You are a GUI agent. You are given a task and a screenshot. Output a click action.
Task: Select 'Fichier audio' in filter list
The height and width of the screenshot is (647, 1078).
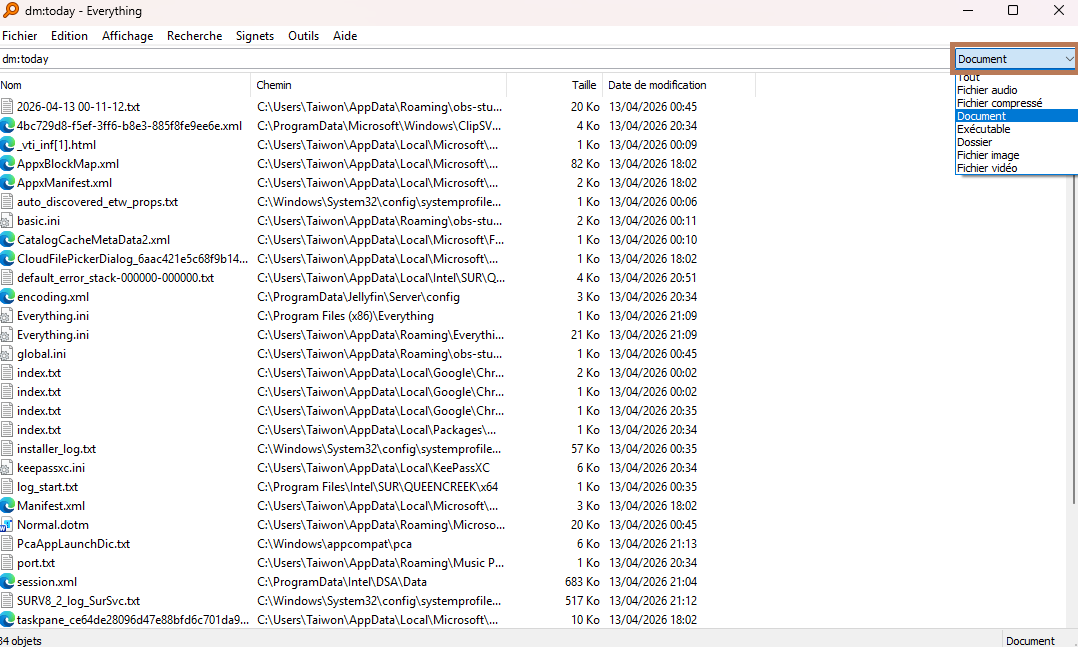point(987,90)
